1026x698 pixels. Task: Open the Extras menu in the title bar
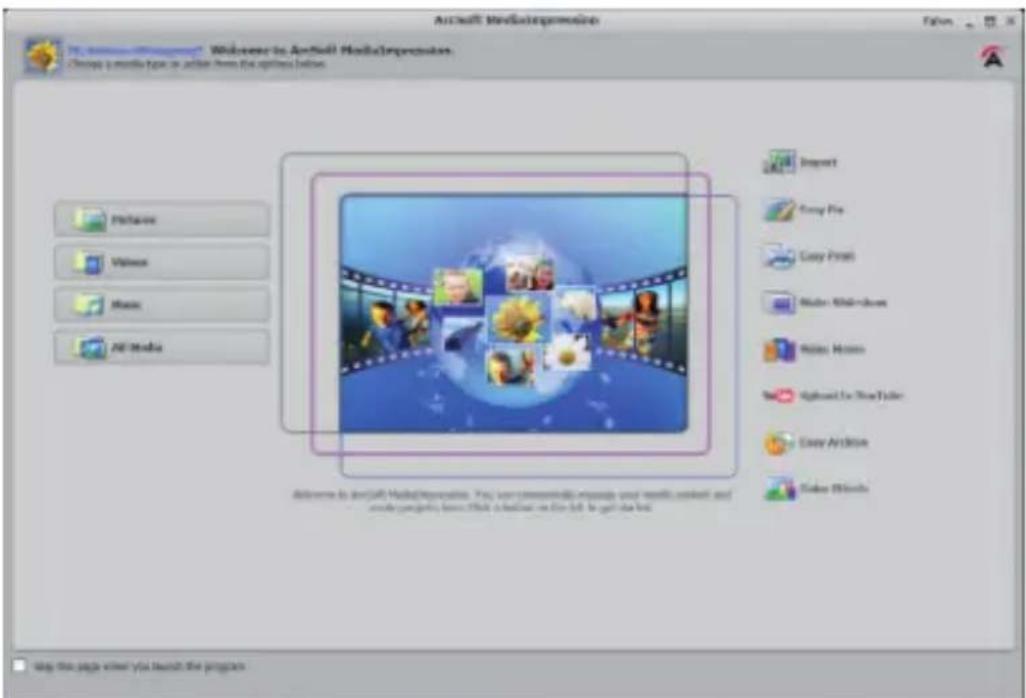pyautogui.click(x=937, y=22)
